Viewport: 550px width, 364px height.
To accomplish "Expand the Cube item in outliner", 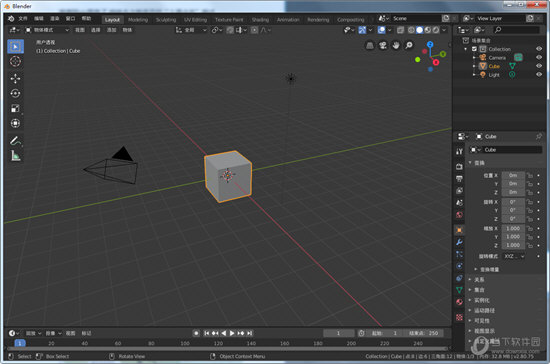I will click(474, 66).
